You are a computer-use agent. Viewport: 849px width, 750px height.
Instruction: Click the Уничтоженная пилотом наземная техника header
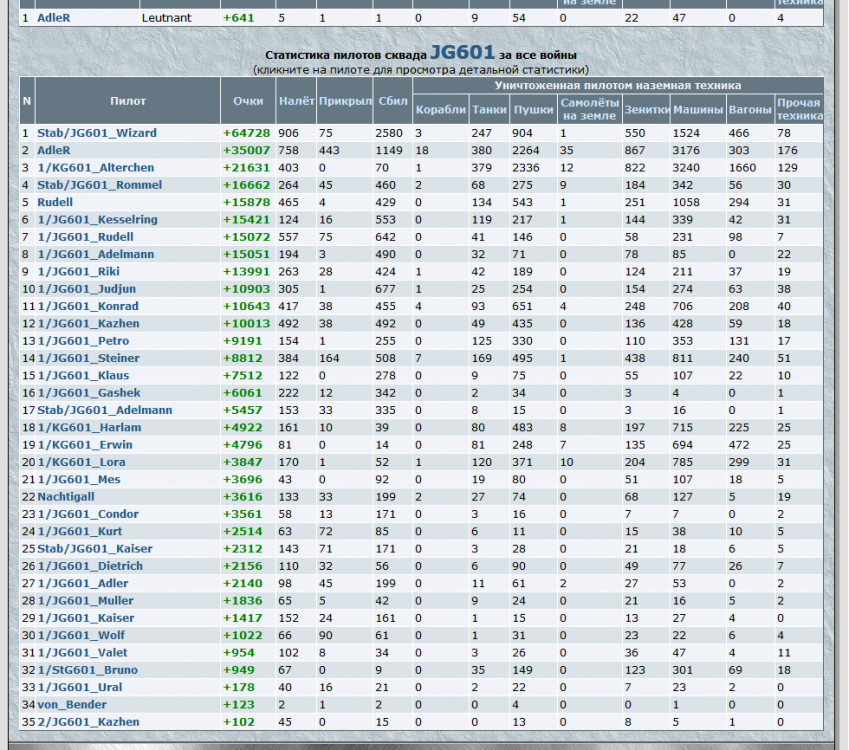click(x=618, y=86)
